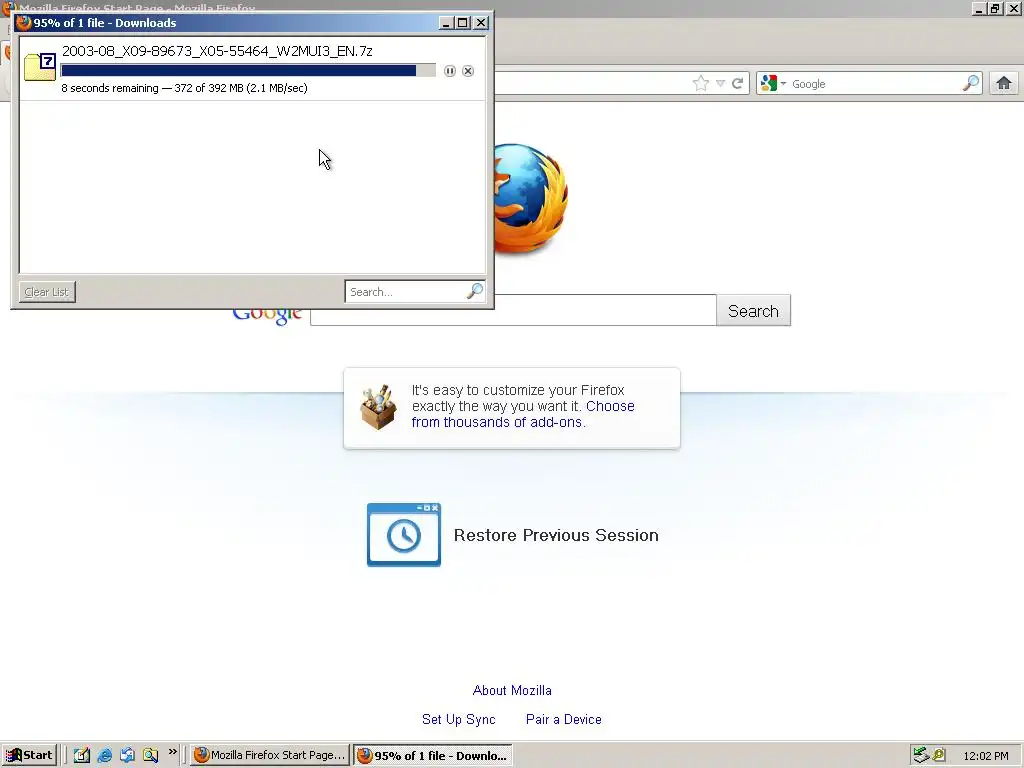Click the Search button on start page
This screenshot has height=768, width=1024.
(x=754, y=311)
